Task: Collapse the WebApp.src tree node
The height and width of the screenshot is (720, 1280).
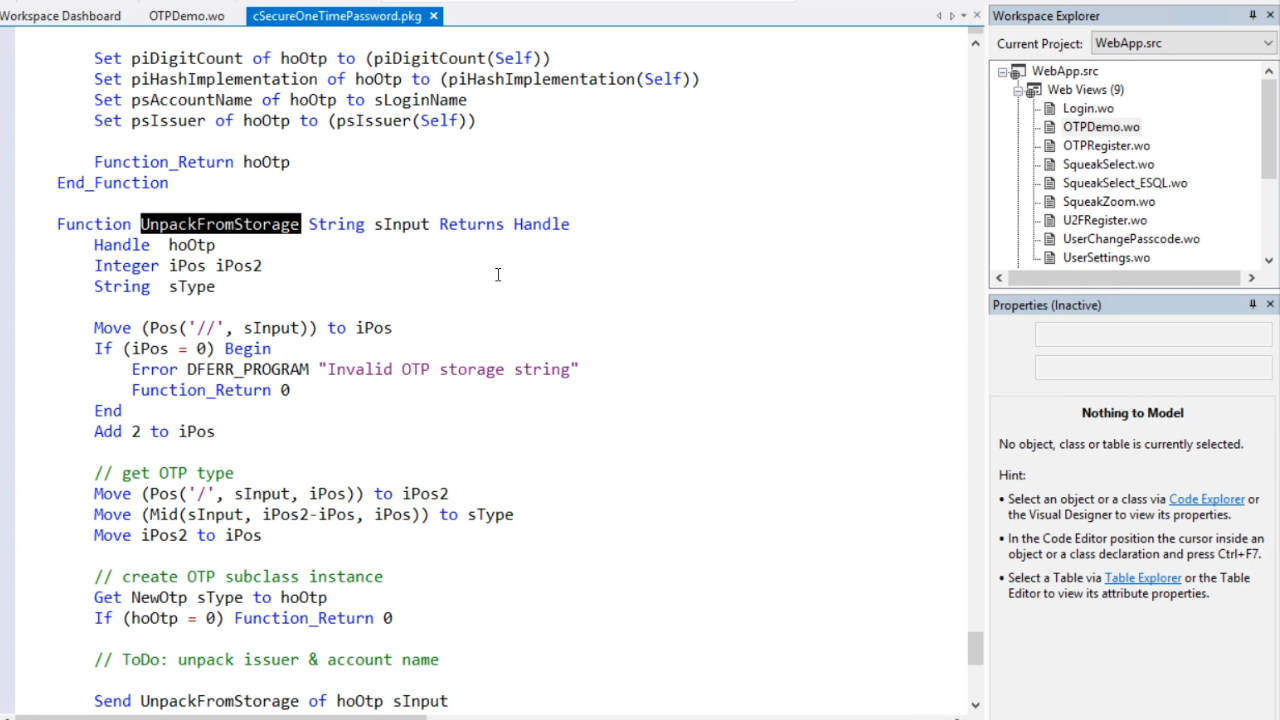Action: [x=1003, y=71]
